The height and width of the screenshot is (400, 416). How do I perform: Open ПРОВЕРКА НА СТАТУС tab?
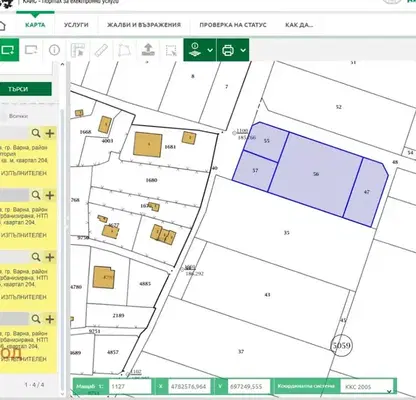[x=233, y=25]
